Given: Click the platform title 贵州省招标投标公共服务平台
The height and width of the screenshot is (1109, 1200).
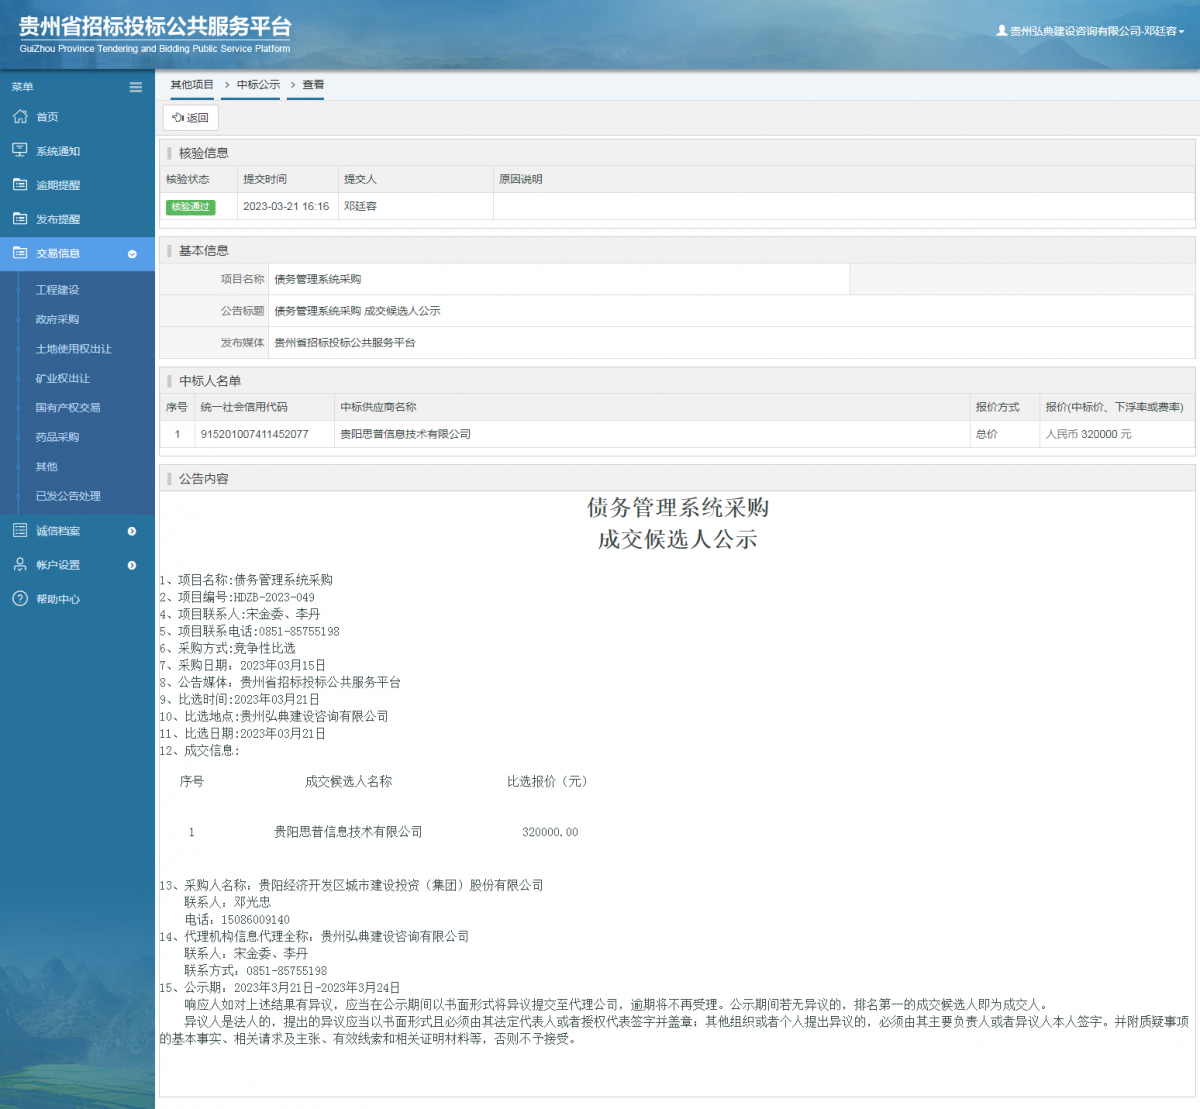Looking at the screenshot, I should coord(155,27).
